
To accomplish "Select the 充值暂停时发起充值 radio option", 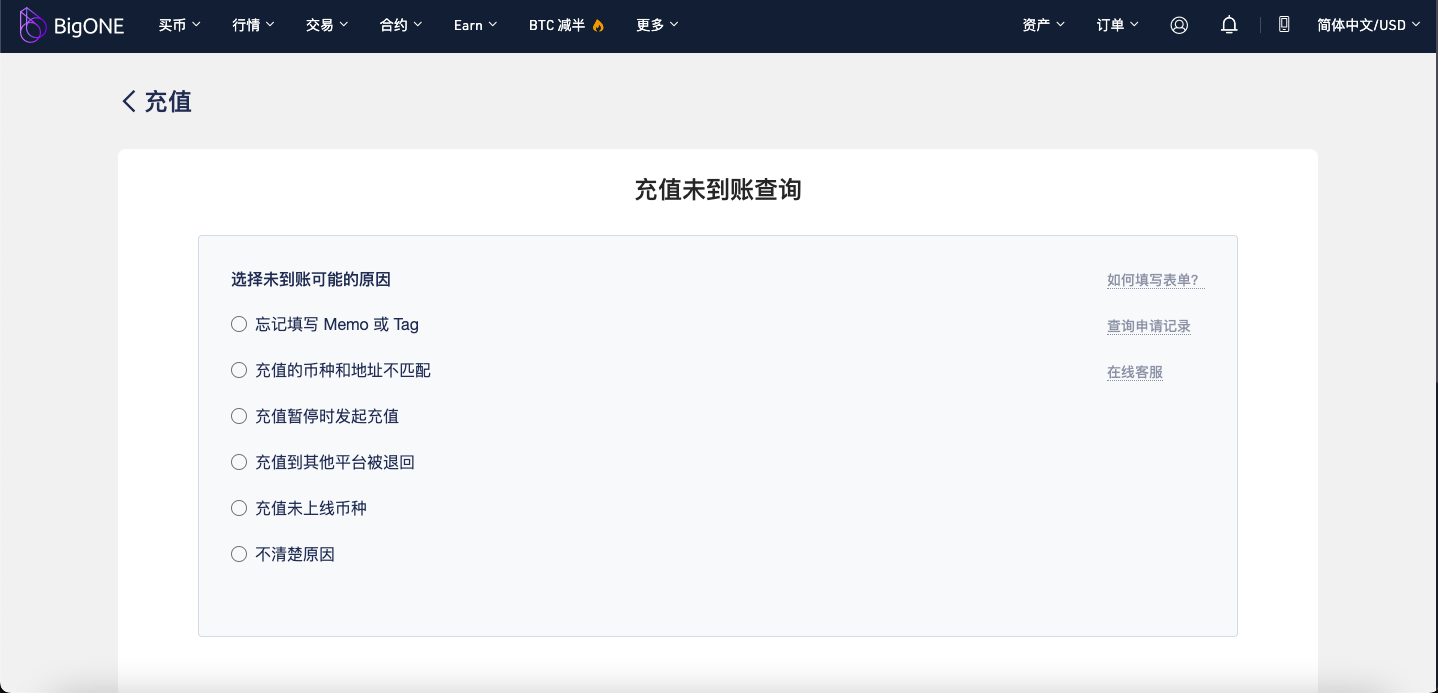I will click(239, 416).
